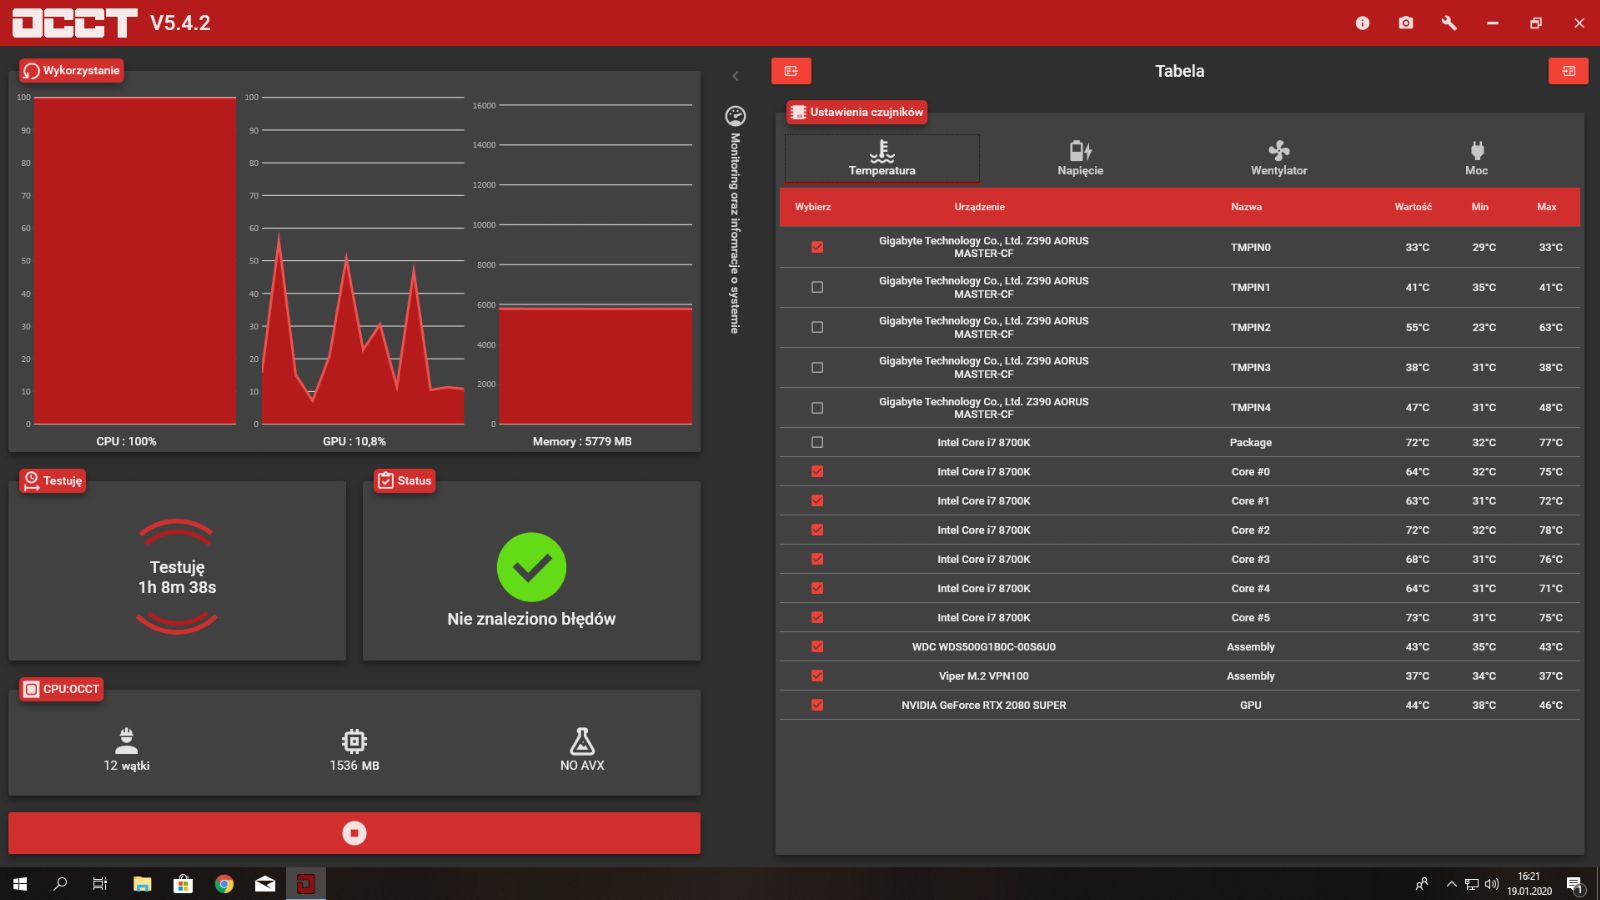Click the 12 wątki threads icon

click(x=127, y=741)
